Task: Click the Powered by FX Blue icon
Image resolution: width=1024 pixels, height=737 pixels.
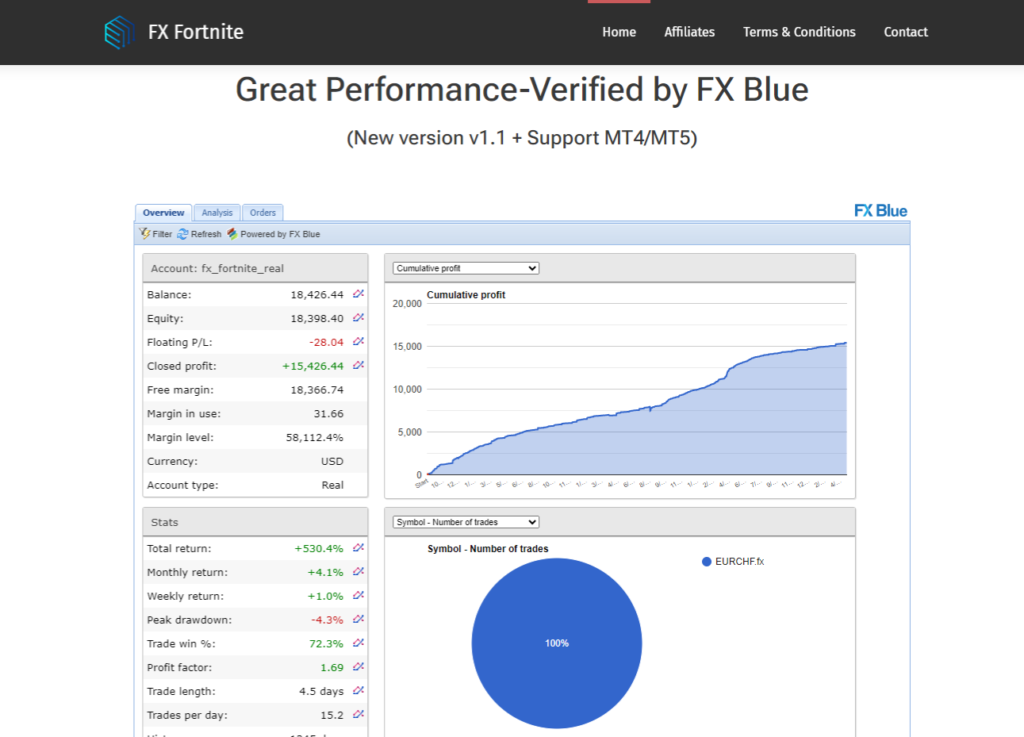Action: point(232,234)
